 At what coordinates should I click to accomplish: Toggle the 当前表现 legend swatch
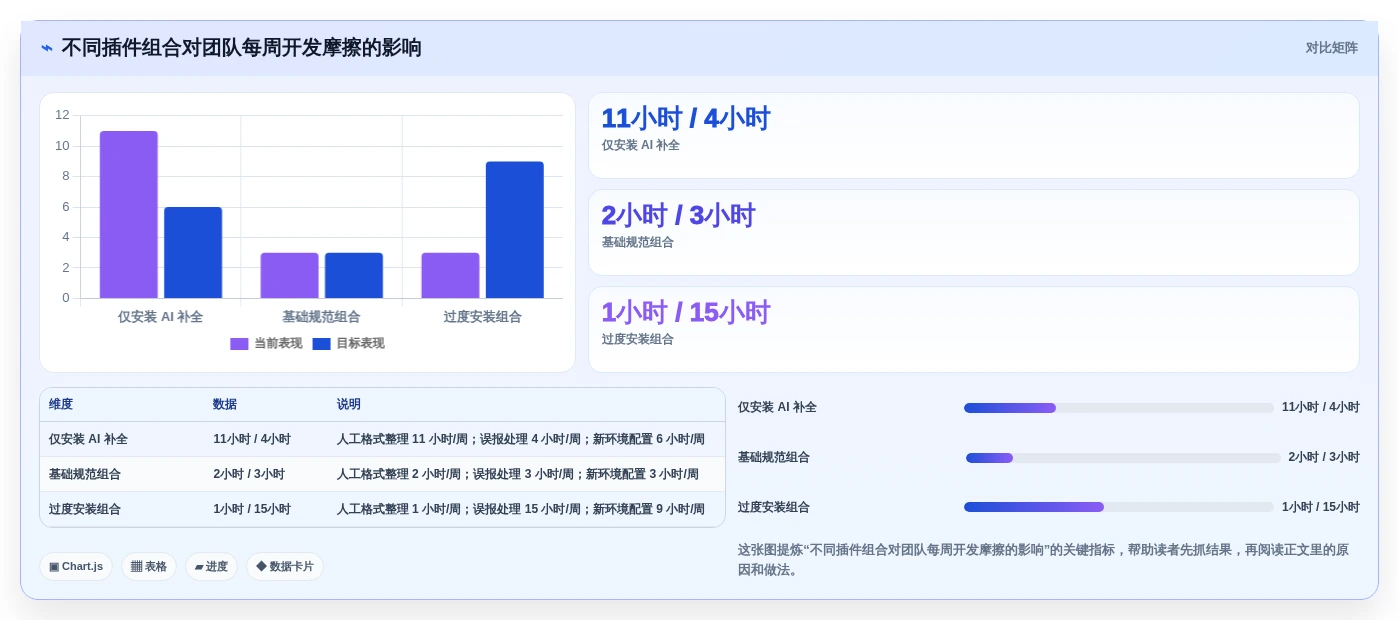pyautogui.click(x=239, y=344)
